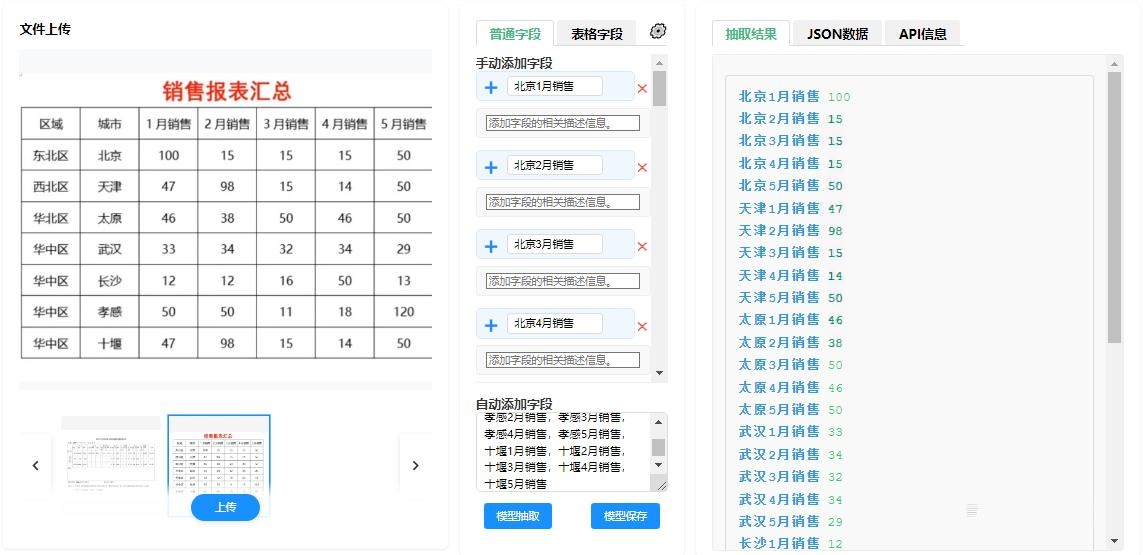Switch to the API信息 tab

point(922,34)
